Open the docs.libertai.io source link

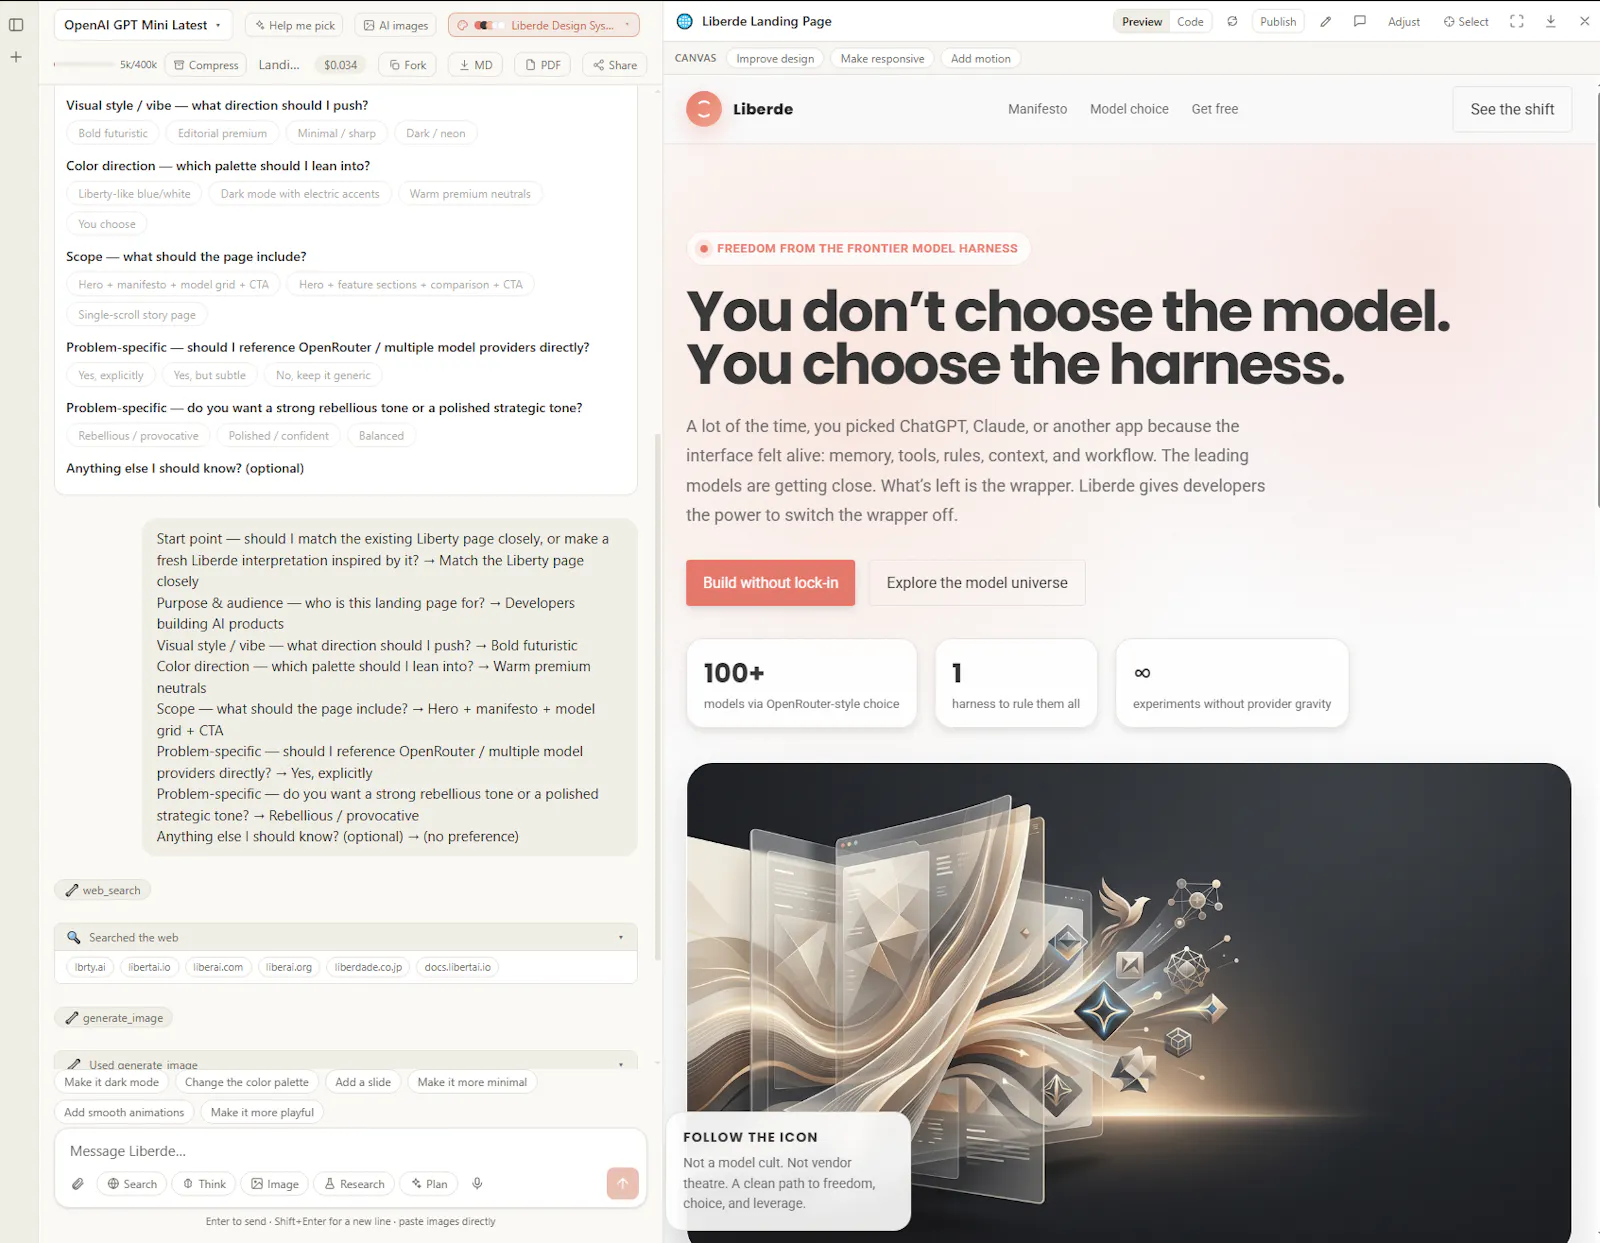point(457,967)
